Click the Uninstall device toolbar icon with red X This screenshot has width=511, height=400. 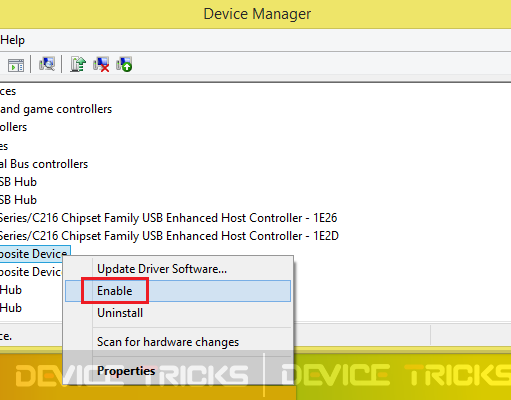click(x=101, y=64)
